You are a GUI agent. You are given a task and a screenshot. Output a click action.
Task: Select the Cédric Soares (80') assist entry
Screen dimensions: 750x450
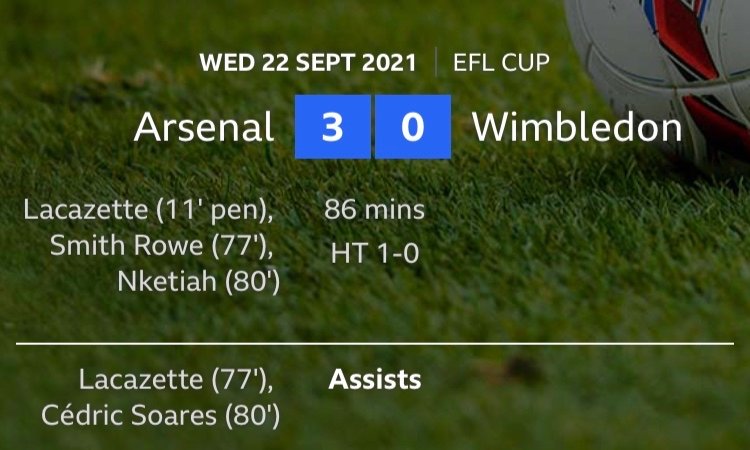[161, 415]
